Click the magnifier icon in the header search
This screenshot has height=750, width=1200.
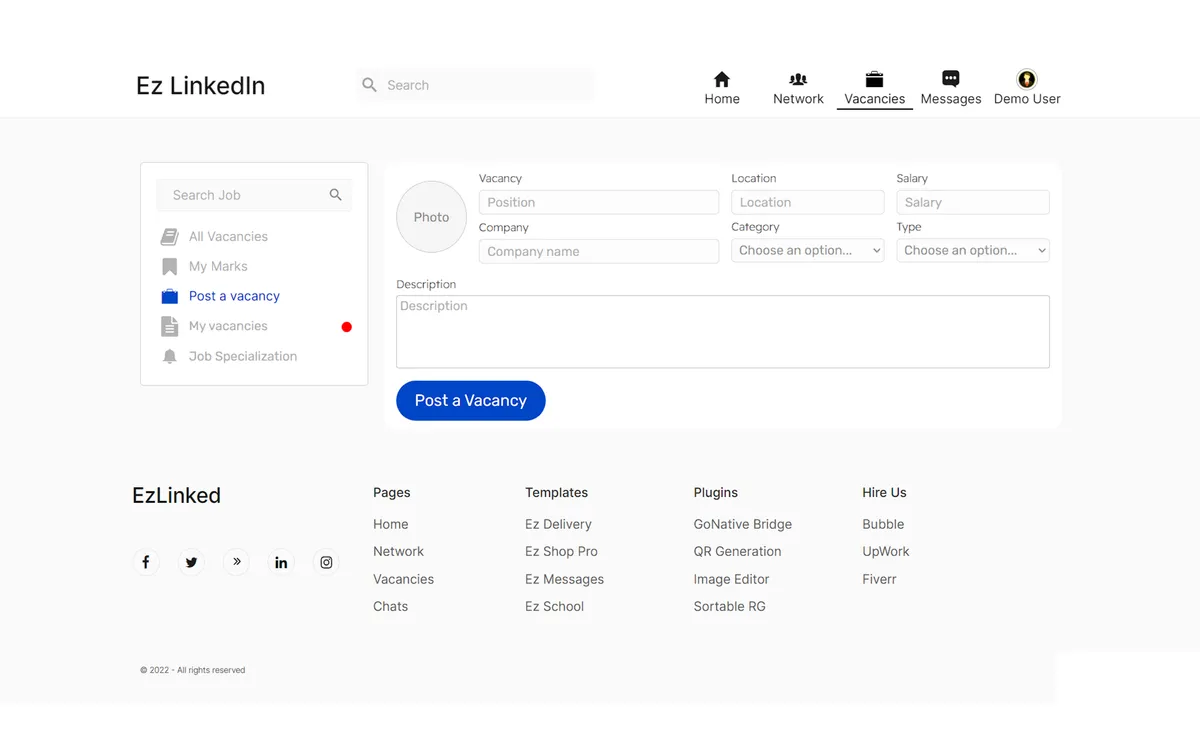tap(370, 85)
